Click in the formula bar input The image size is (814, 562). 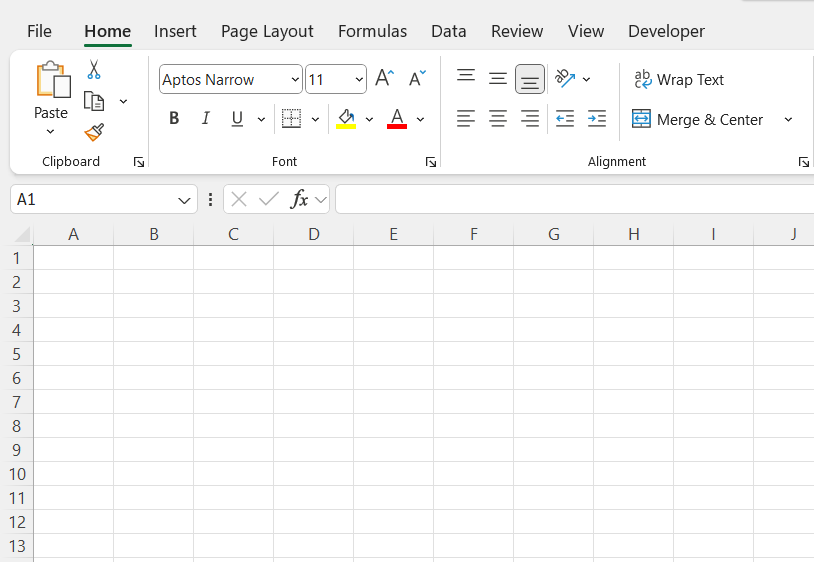click(x=574, y=199)
